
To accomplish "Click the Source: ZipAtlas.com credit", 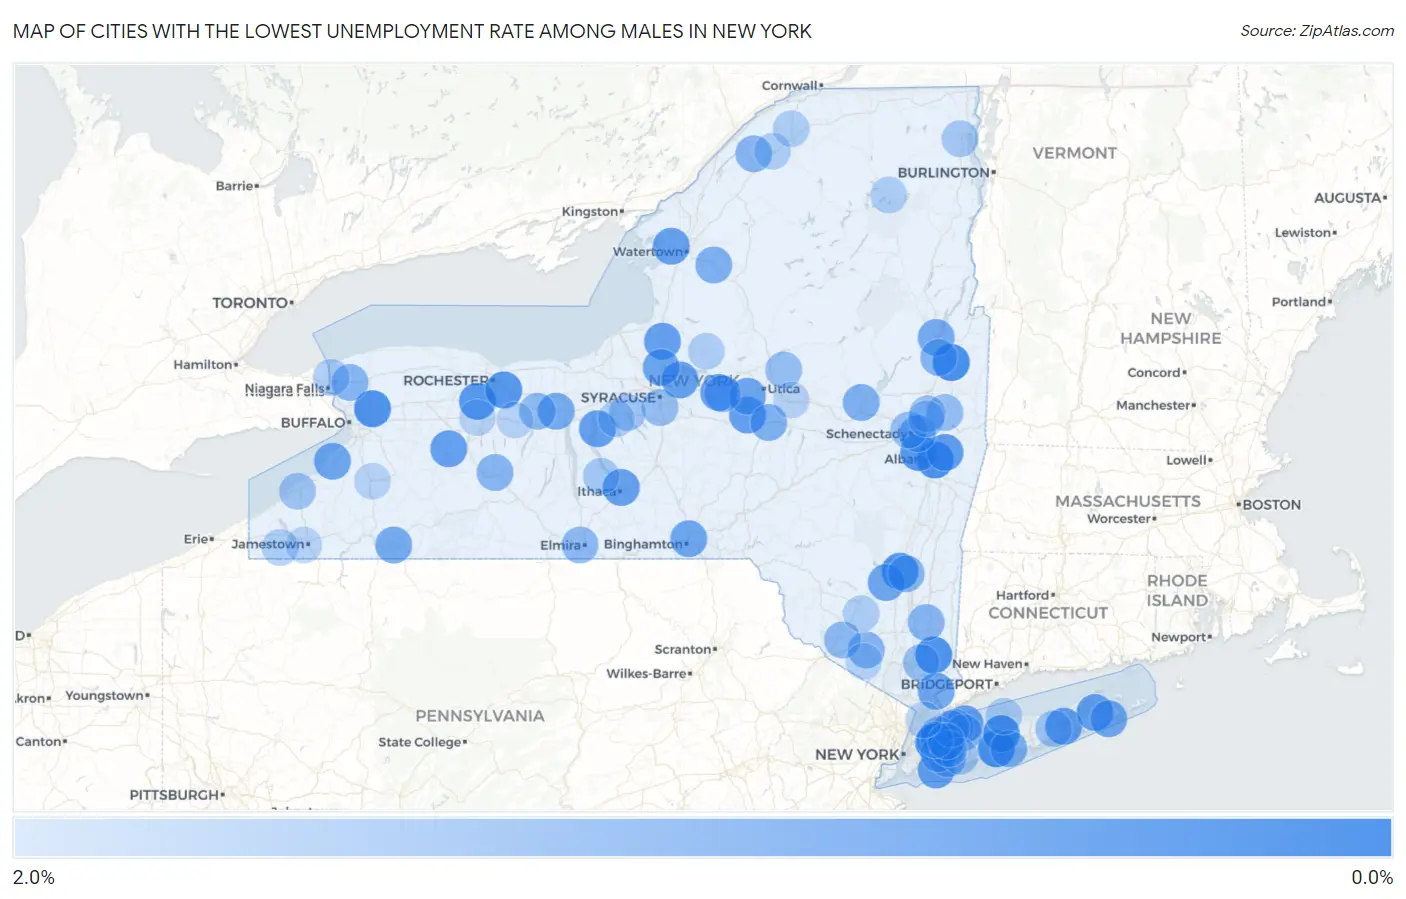I will tap(1317, 31).
